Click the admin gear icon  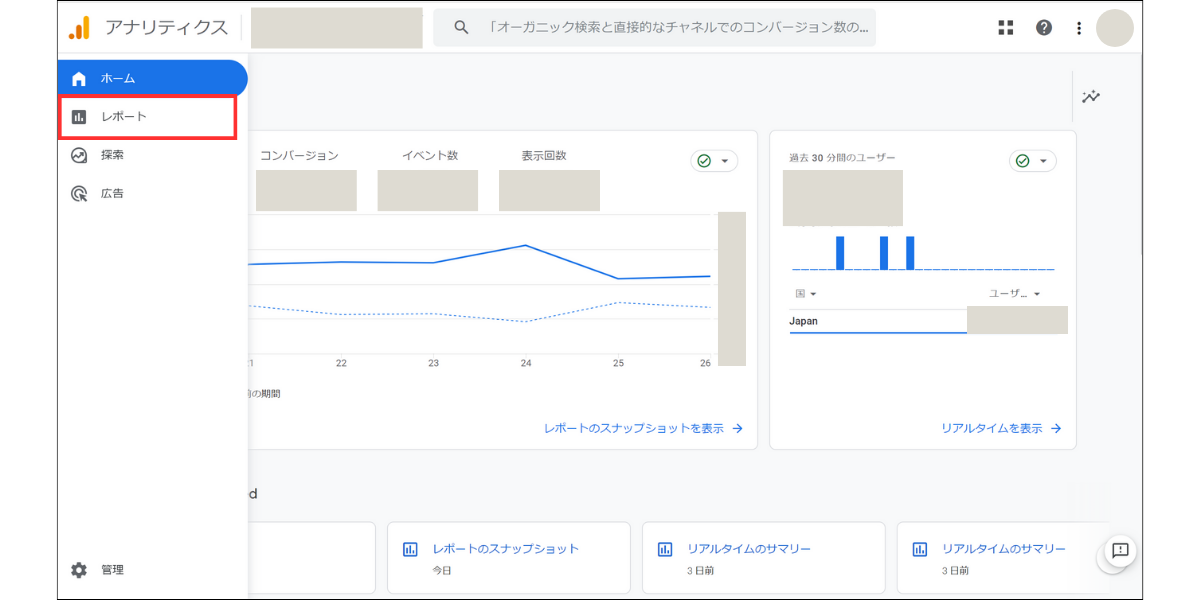(x=79, y=570)
